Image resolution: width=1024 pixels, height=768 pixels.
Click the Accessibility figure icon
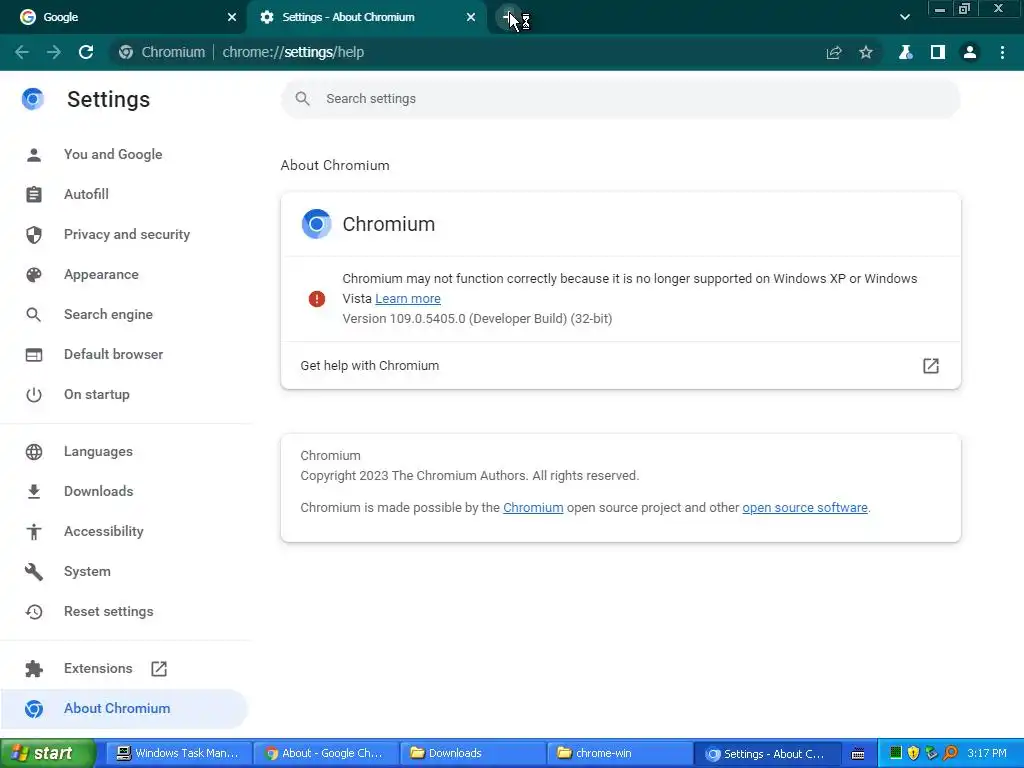tap(34, 532)
